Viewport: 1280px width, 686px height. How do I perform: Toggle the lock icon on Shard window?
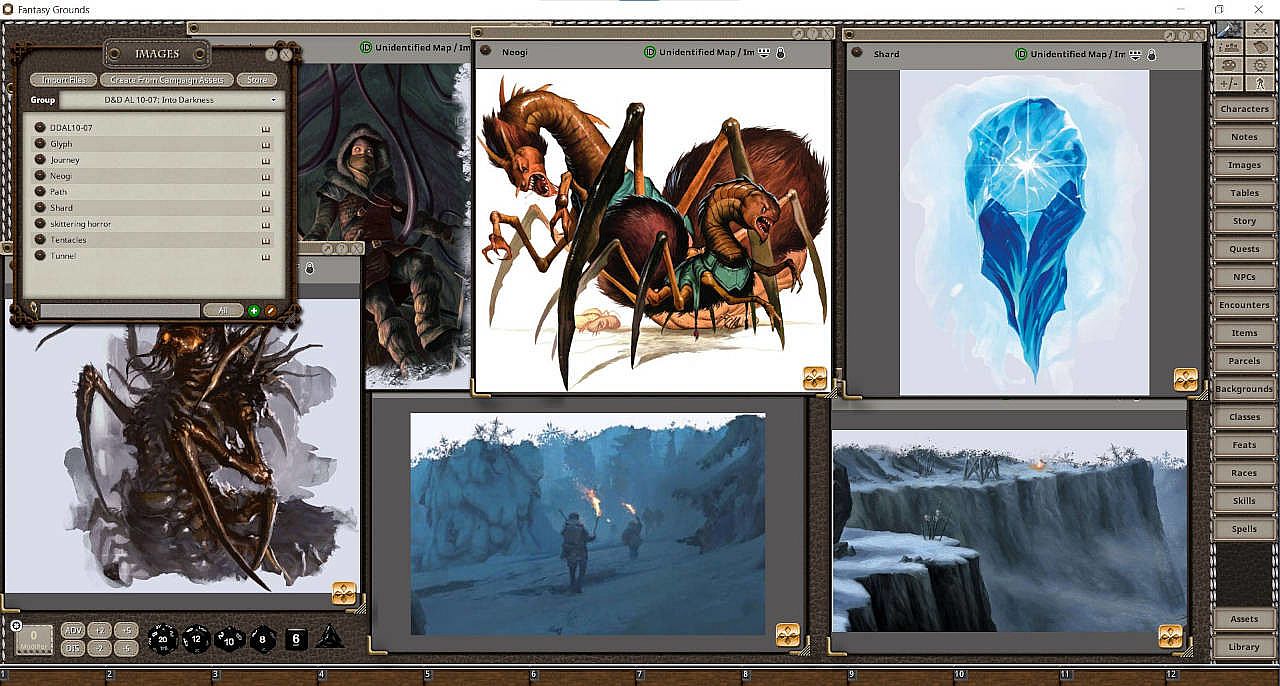tap(1153, 54)
